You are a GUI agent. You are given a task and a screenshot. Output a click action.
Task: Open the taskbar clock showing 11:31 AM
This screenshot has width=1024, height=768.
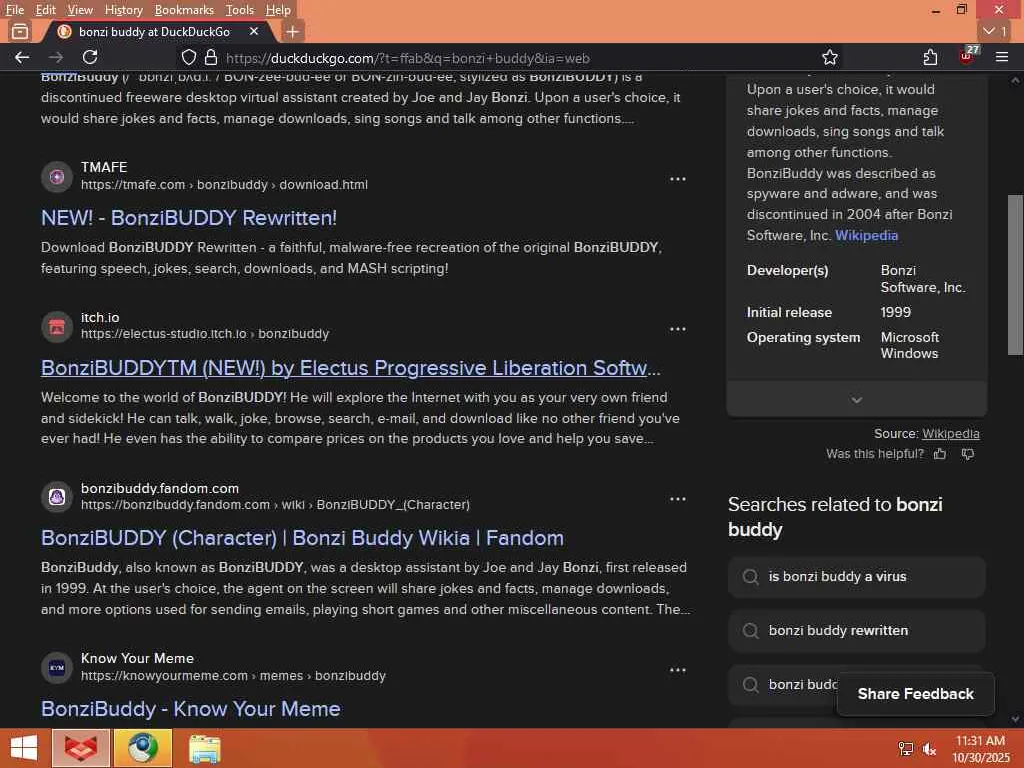[981, 749]
